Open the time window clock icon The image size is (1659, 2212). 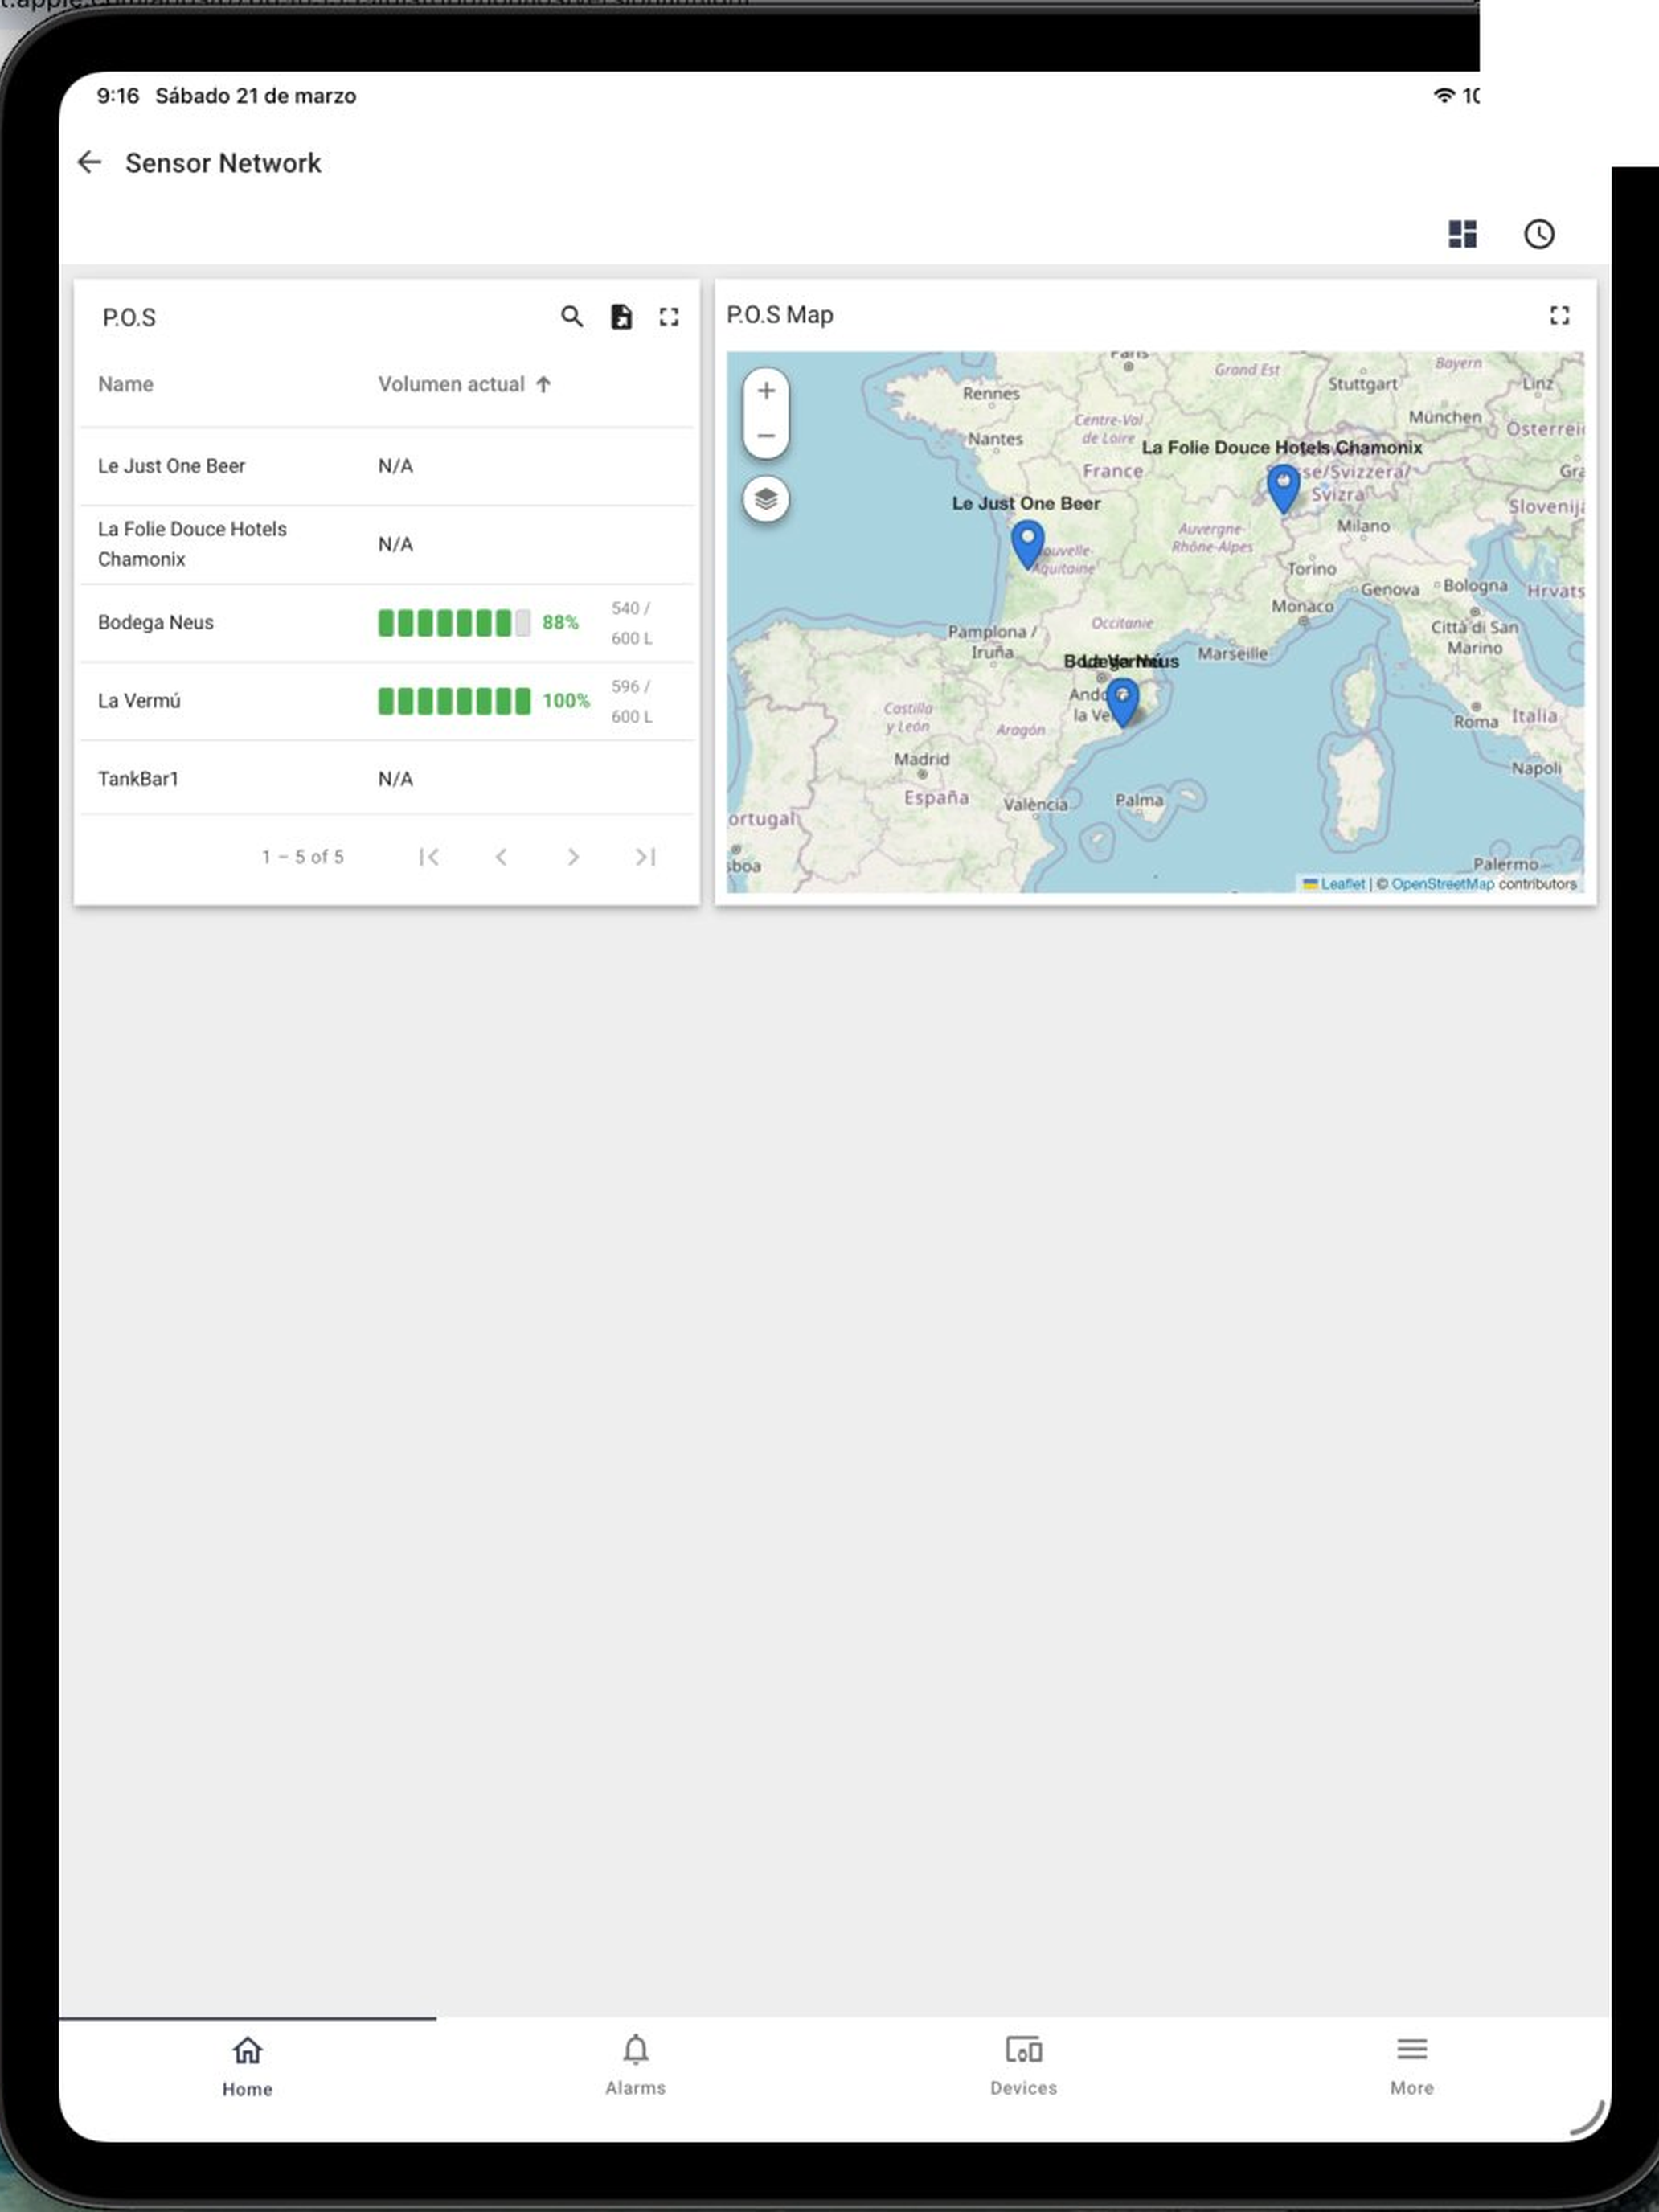(1539, 234)
